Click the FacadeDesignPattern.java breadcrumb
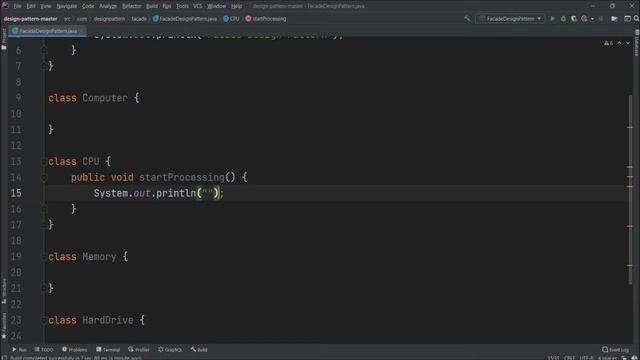 coord(185,19)
